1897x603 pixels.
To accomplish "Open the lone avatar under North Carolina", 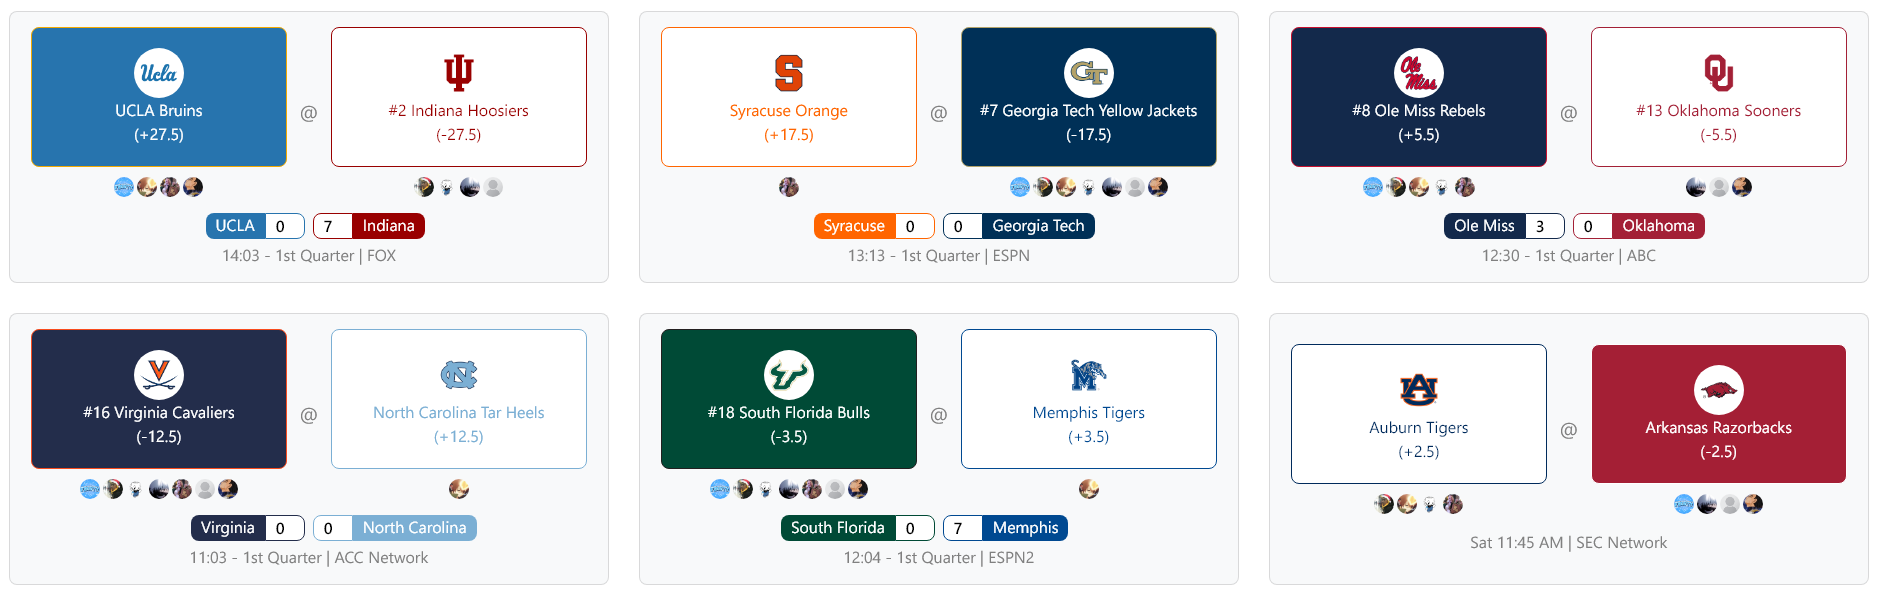I will pos(459,489).
